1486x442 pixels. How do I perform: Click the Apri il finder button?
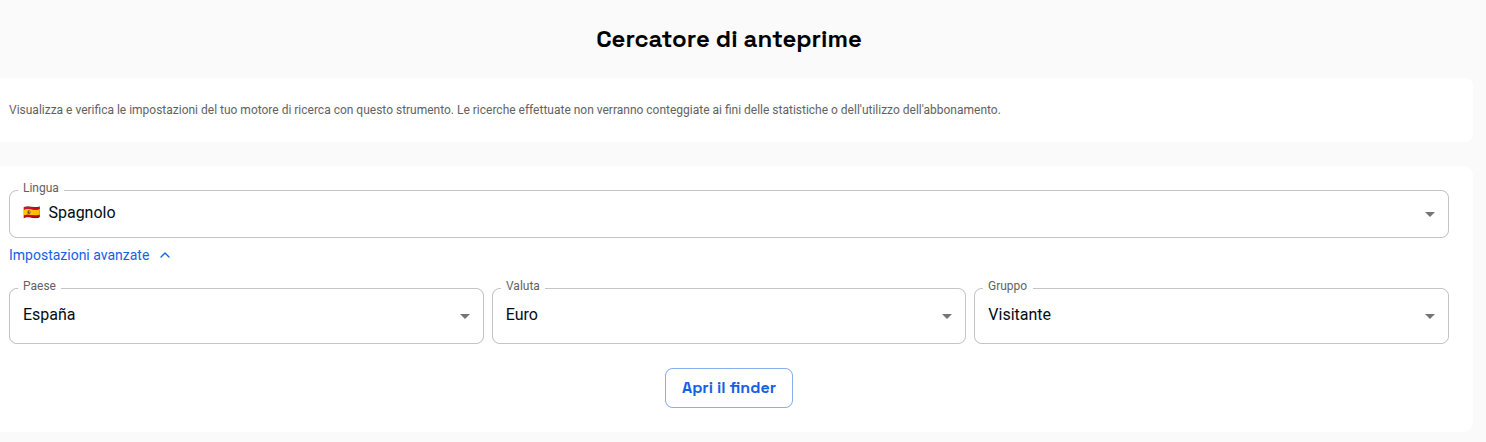click(729, 388)
